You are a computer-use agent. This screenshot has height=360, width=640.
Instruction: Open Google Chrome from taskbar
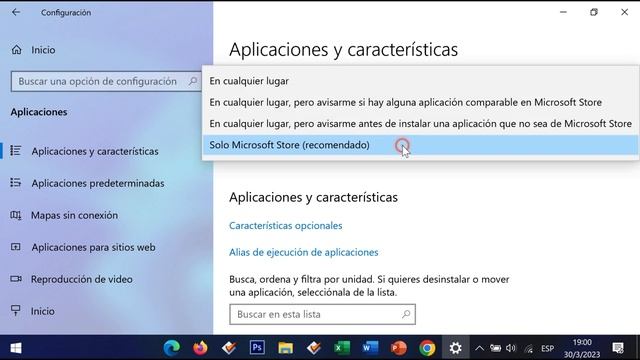(427, 348)
